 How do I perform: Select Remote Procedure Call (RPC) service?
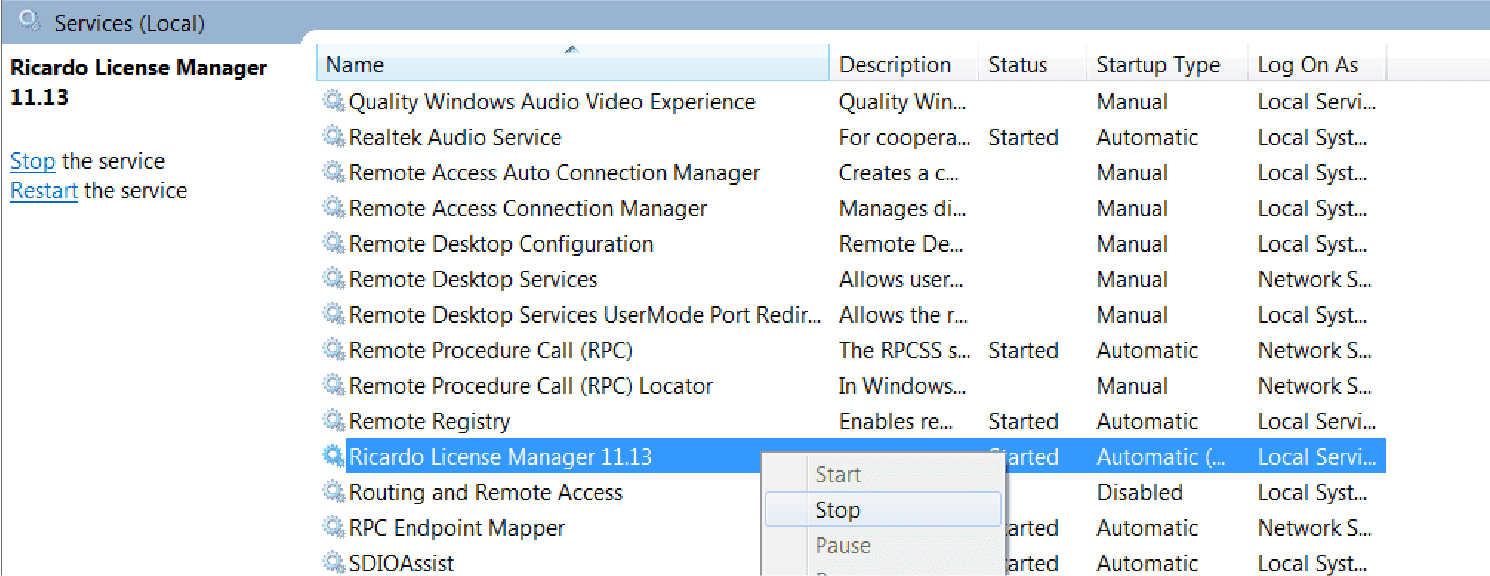point(852,350)
